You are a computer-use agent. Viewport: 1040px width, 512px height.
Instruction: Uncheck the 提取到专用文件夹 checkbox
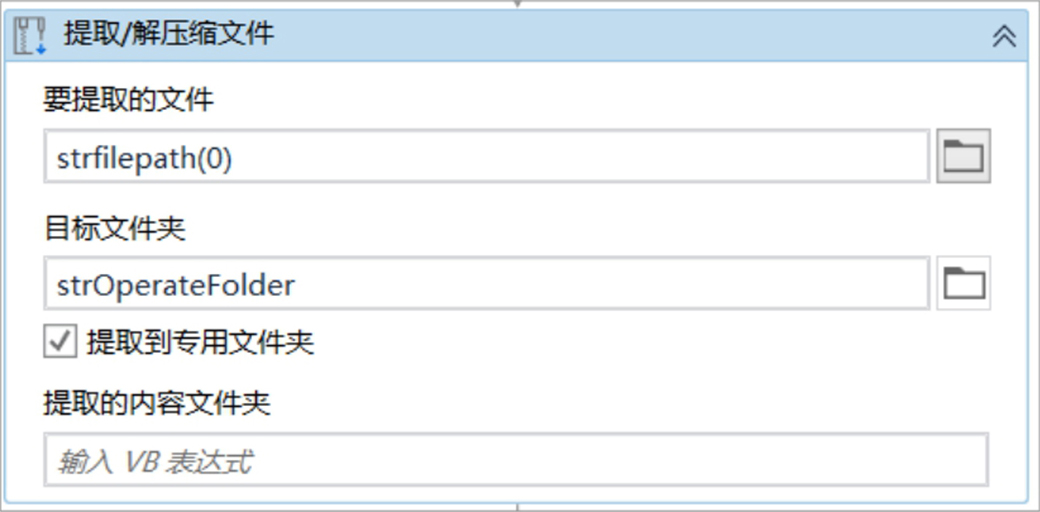tap(60, 342)
